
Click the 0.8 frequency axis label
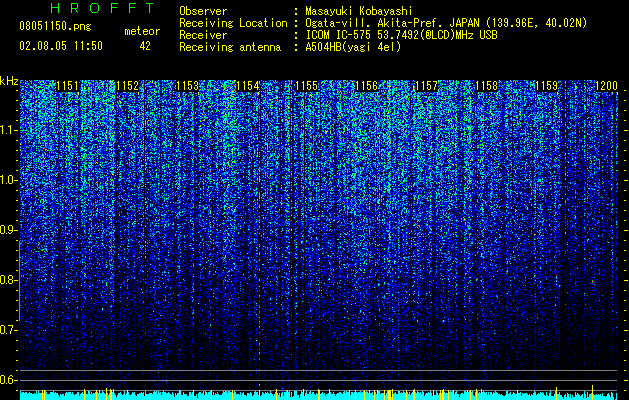coord(8,280)
